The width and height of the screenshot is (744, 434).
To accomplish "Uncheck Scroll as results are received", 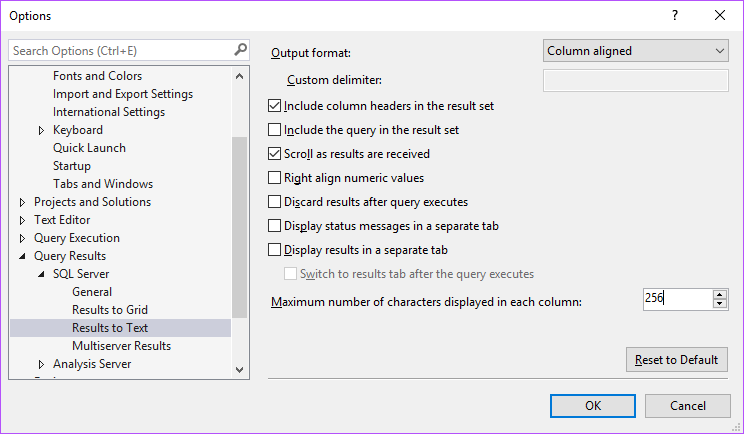I will pos(275,154).
